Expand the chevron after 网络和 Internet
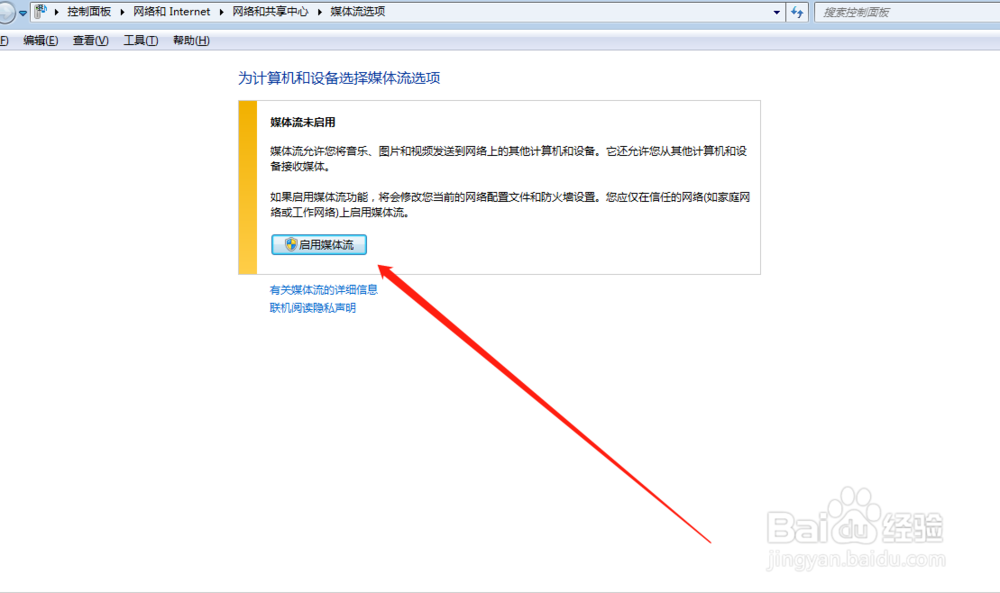Image resolution: width=1000 pixels, height=593 pixels. pos(219,11)
